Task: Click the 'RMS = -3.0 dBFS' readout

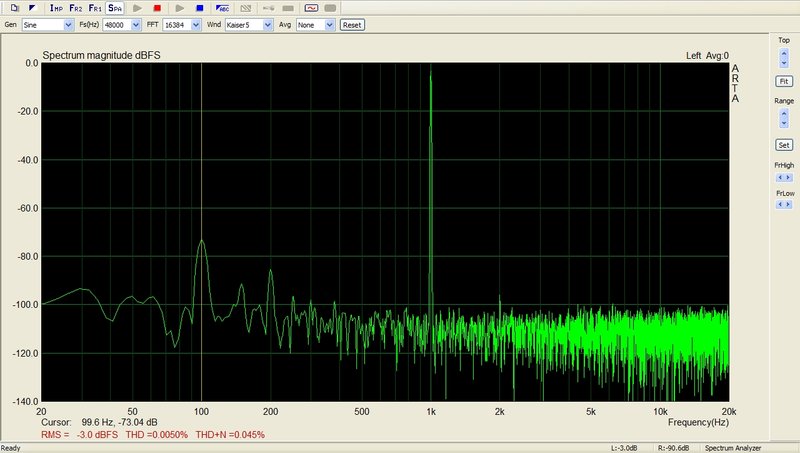Action: tap(79, 435)
